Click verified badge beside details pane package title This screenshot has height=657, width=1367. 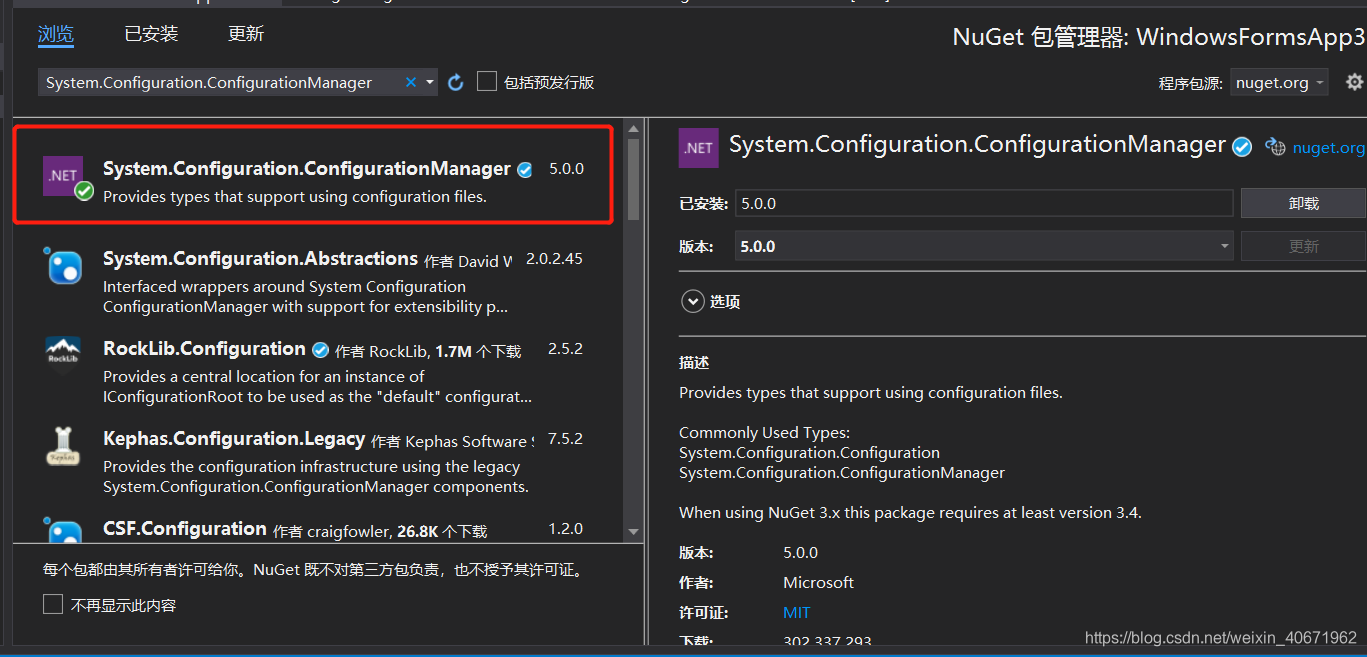pyautogui.click(x=1242, y=147)
